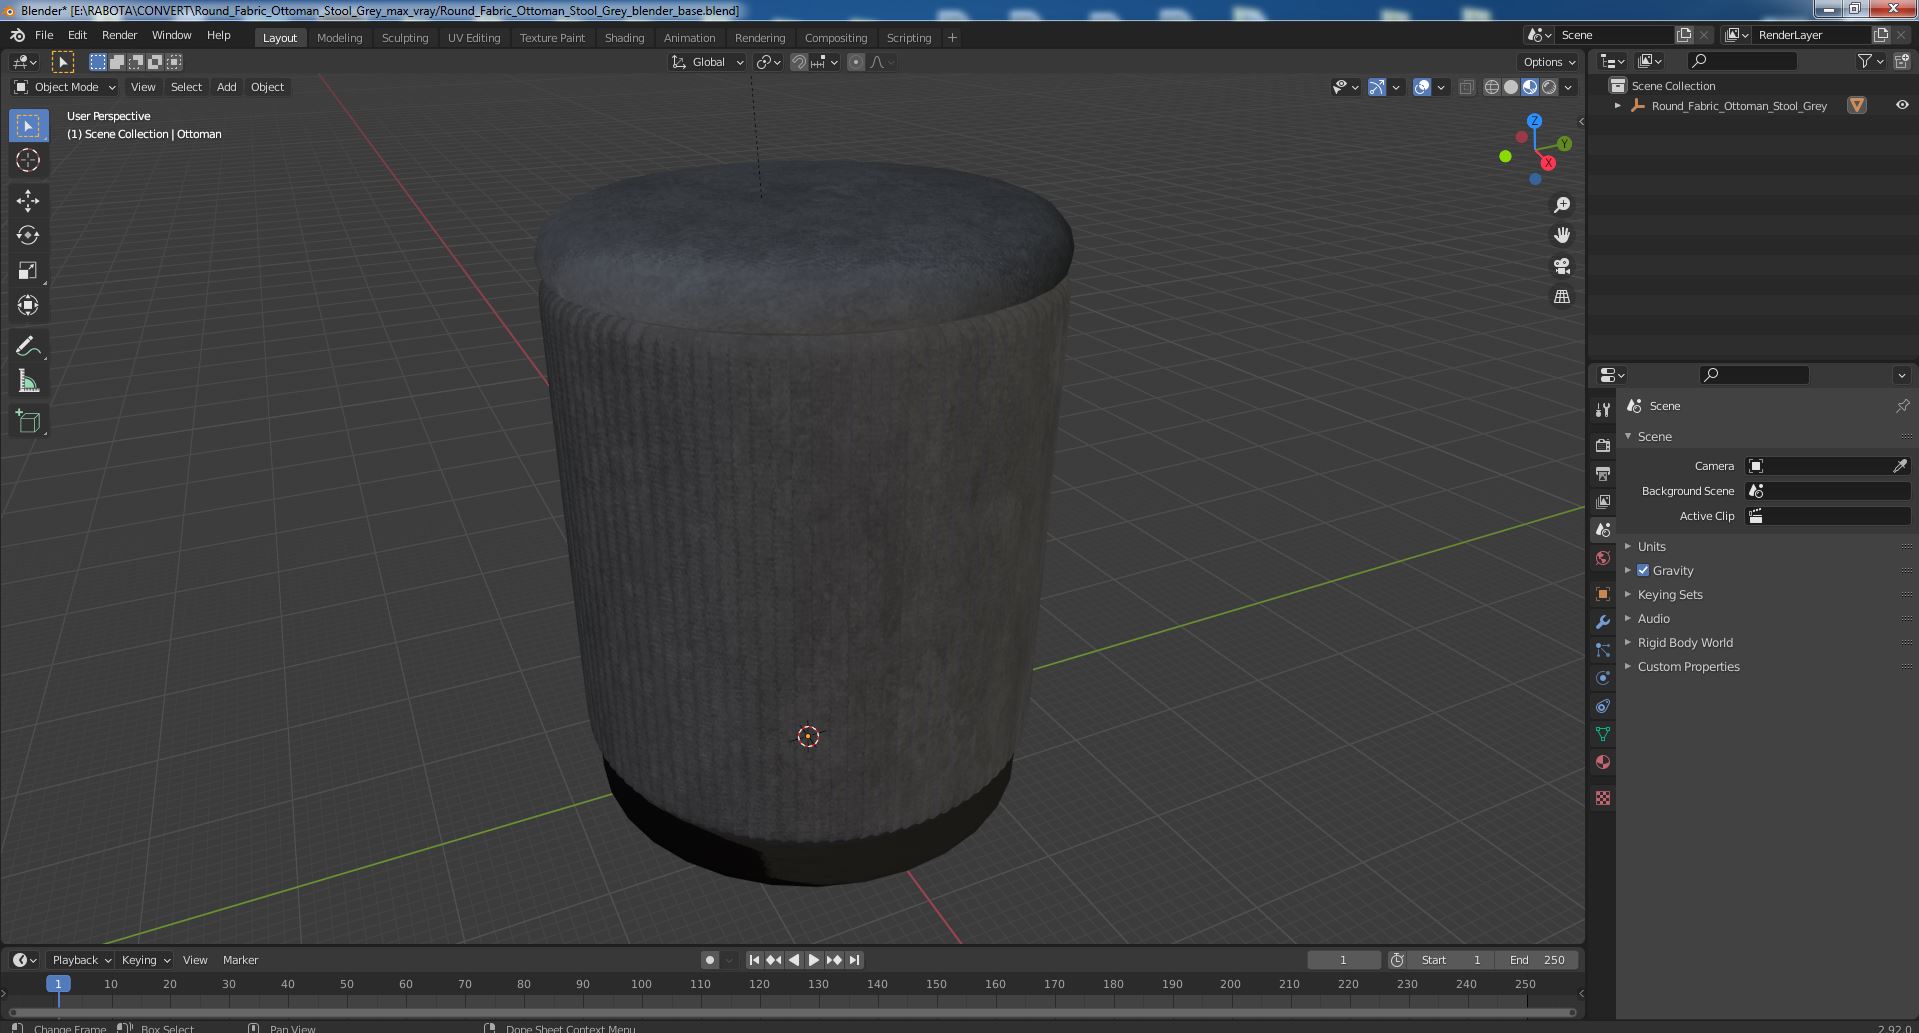
Task: Activate the Move tool
Action: pos(28,200)
